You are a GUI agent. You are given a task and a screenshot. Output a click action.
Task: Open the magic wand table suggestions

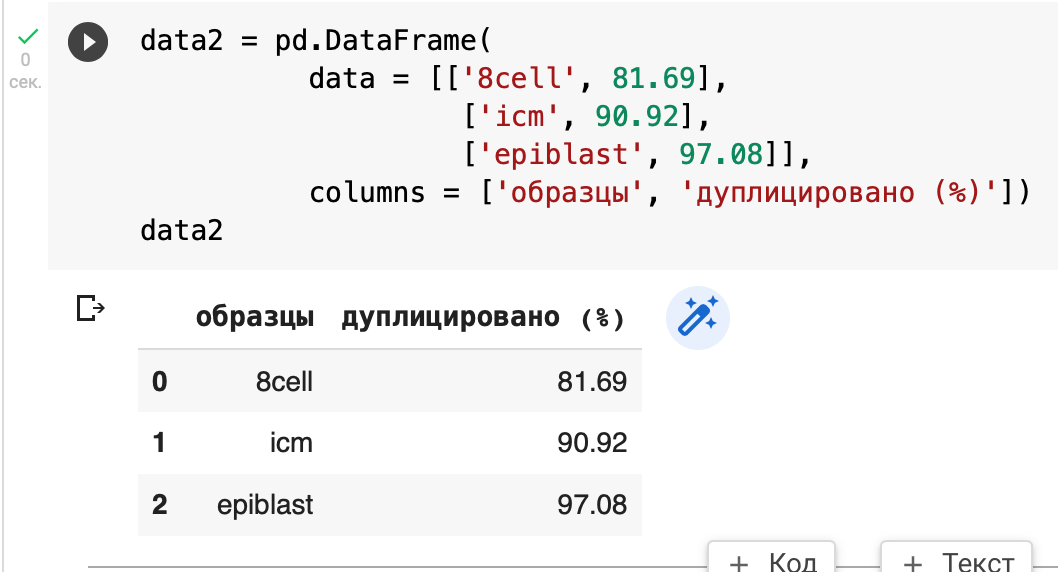tap(698, 317)
